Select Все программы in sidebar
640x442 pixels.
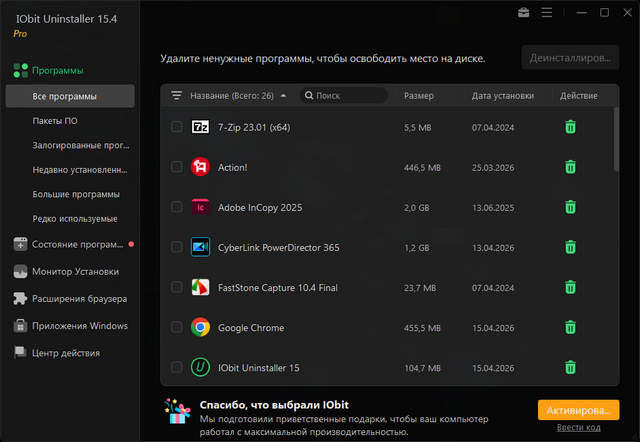[70, 96]
